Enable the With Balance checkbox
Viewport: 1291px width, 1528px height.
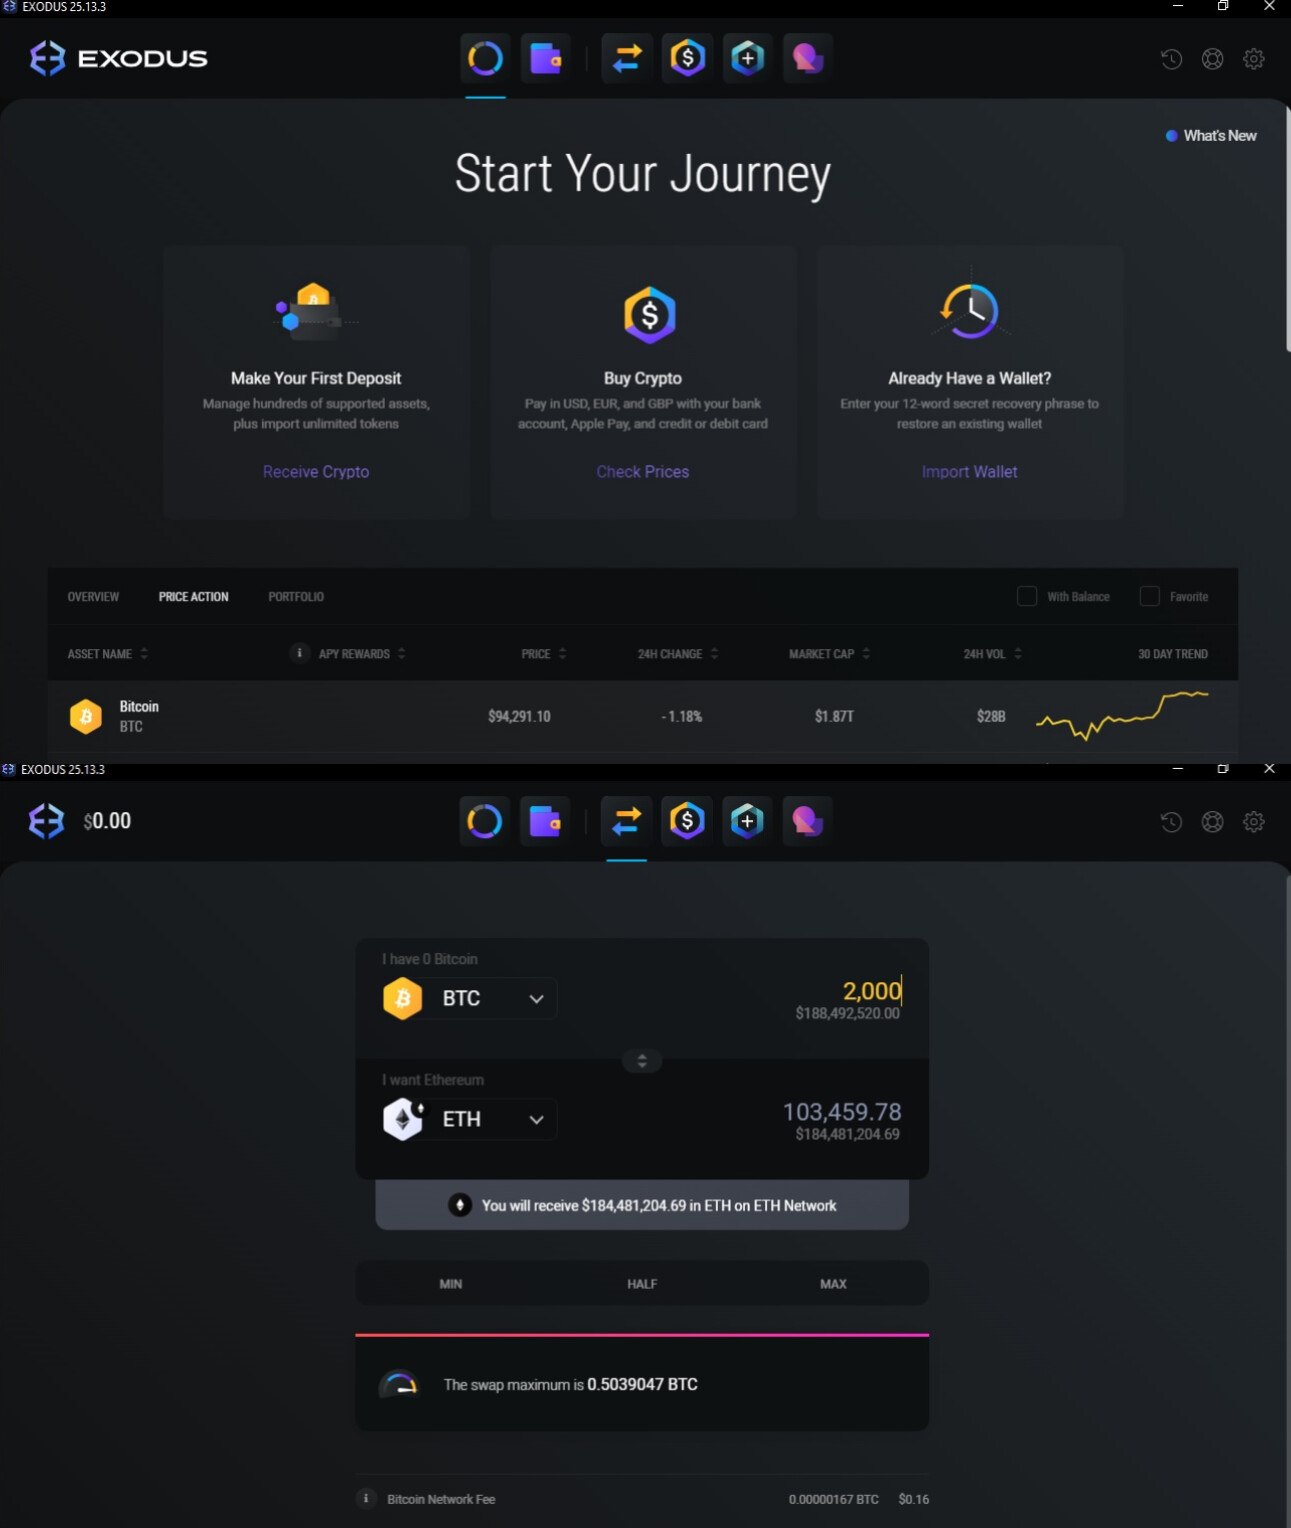pos(1027,596)
